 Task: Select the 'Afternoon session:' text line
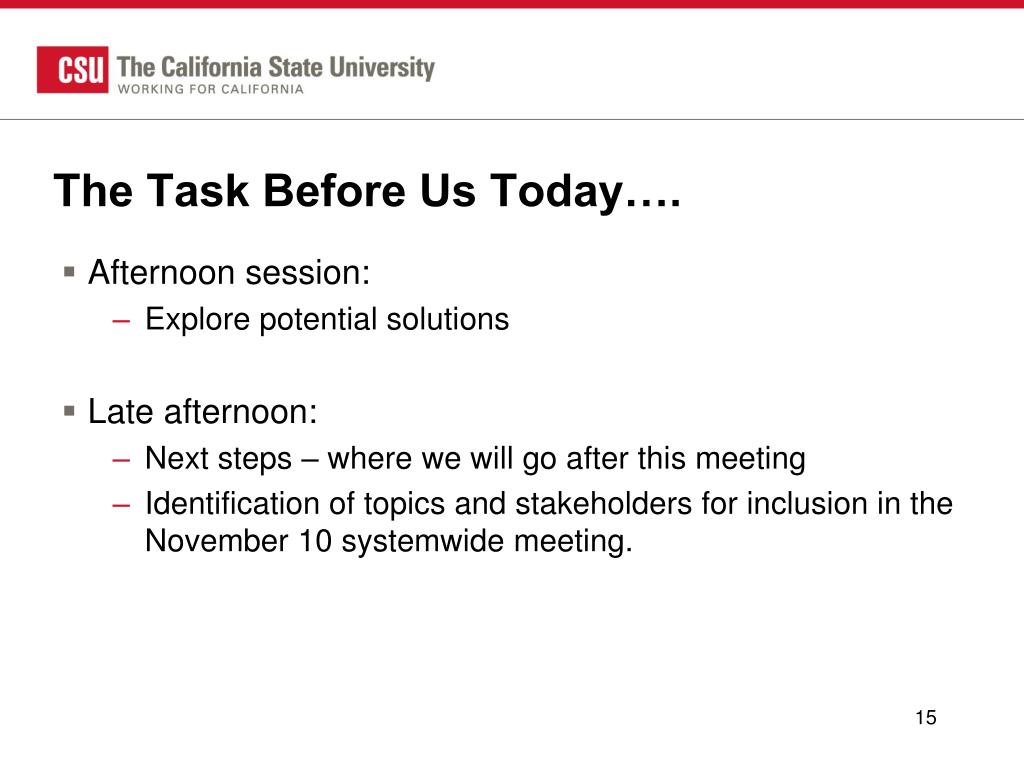point(229,272)
